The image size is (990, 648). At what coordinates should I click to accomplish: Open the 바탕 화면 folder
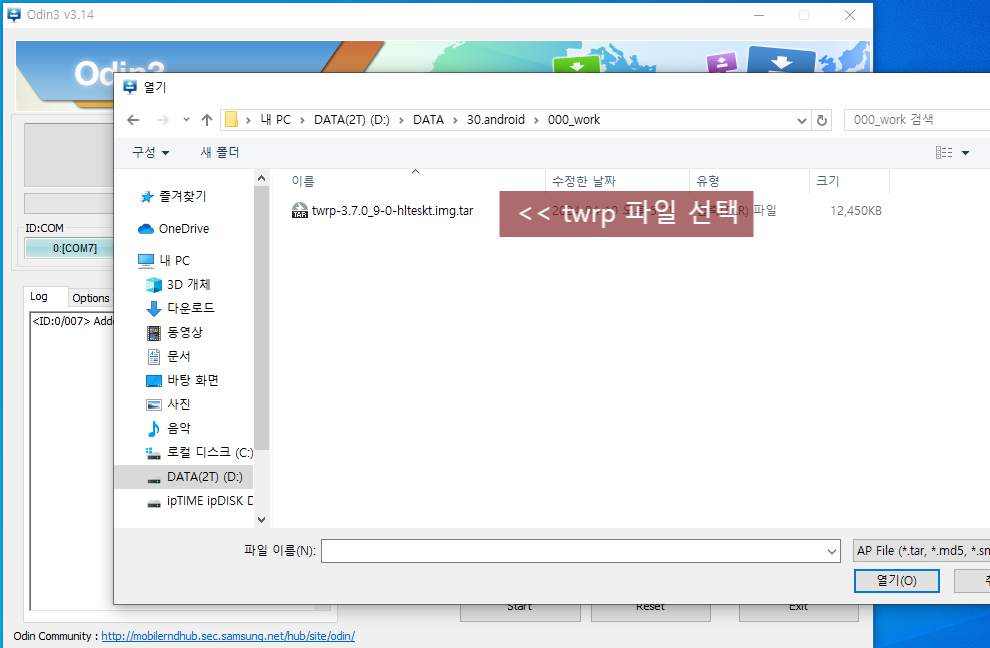(x=193, y=380)
